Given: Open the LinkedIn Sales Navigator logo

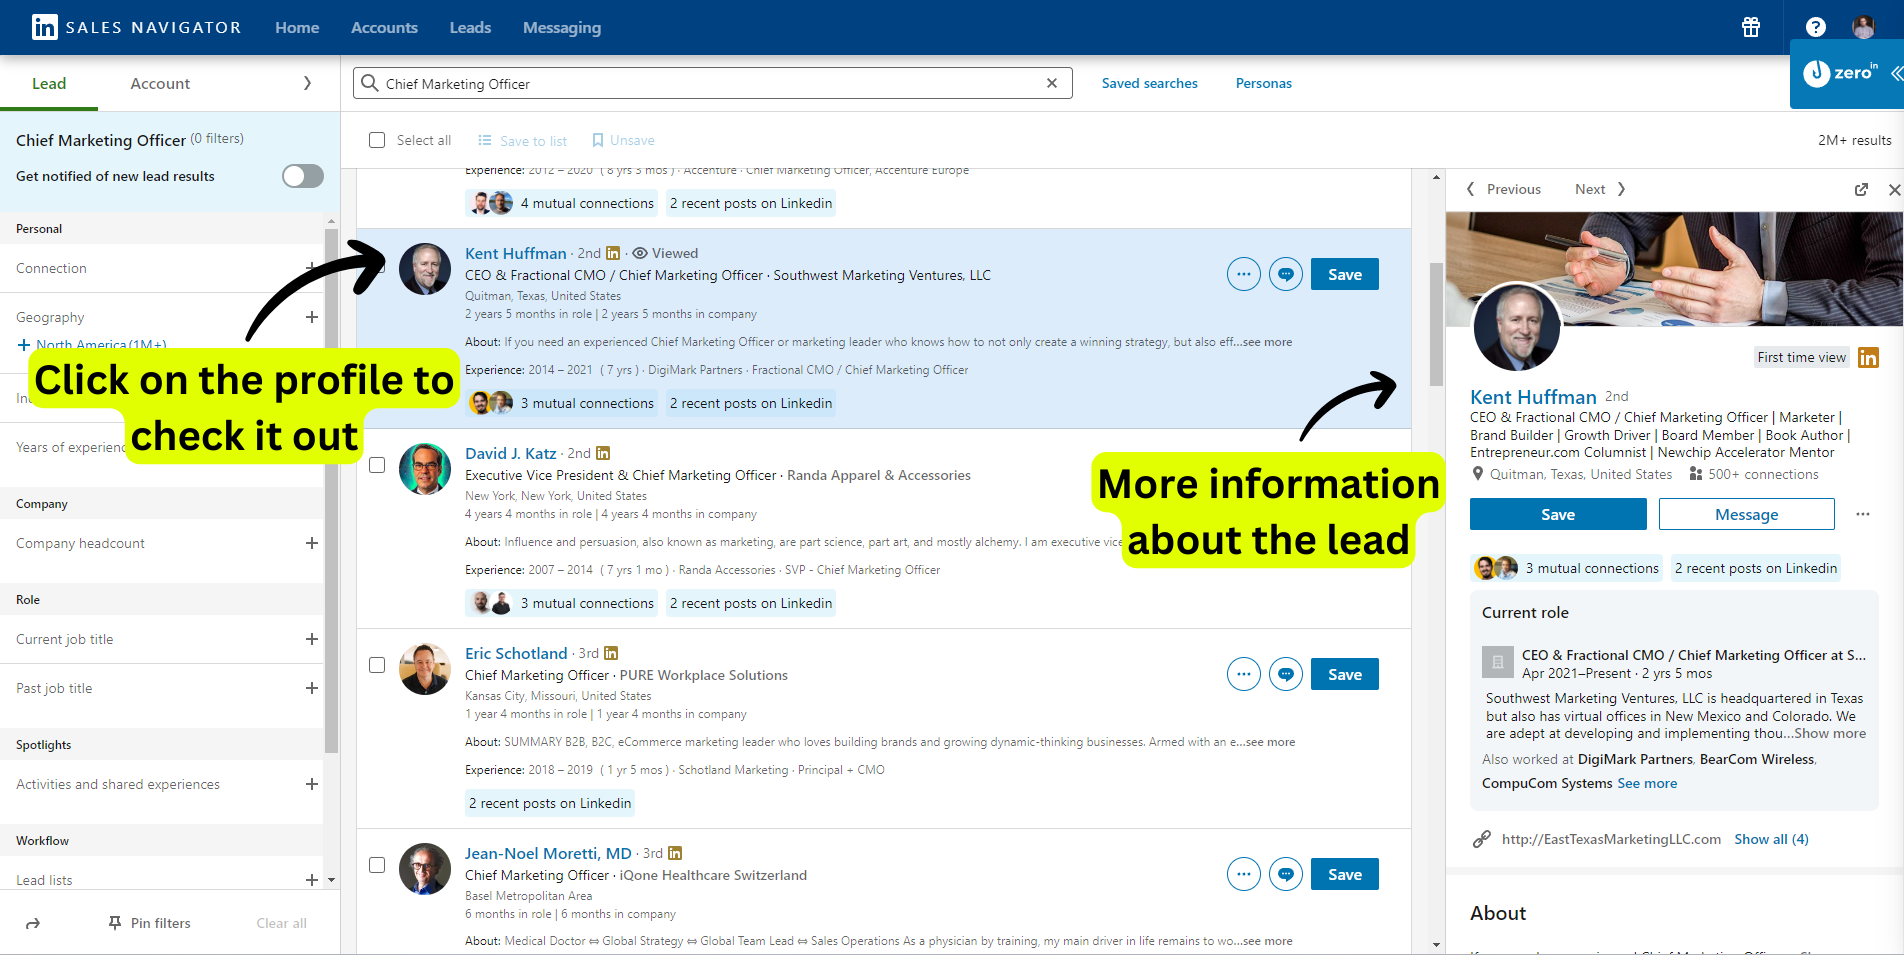Looking at the screenshot, I should pos(136,27).
